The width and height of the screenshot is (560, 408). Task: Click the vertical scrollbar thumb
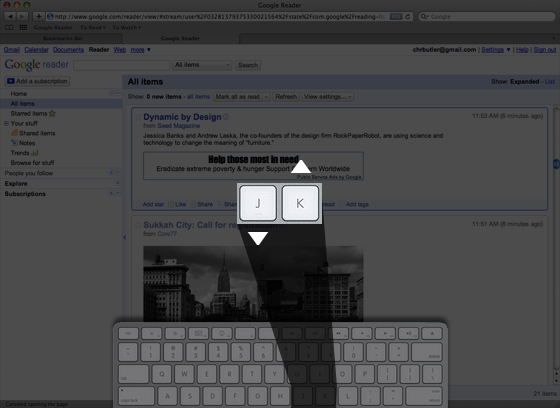pyautogui.click(x=556, y=164)
